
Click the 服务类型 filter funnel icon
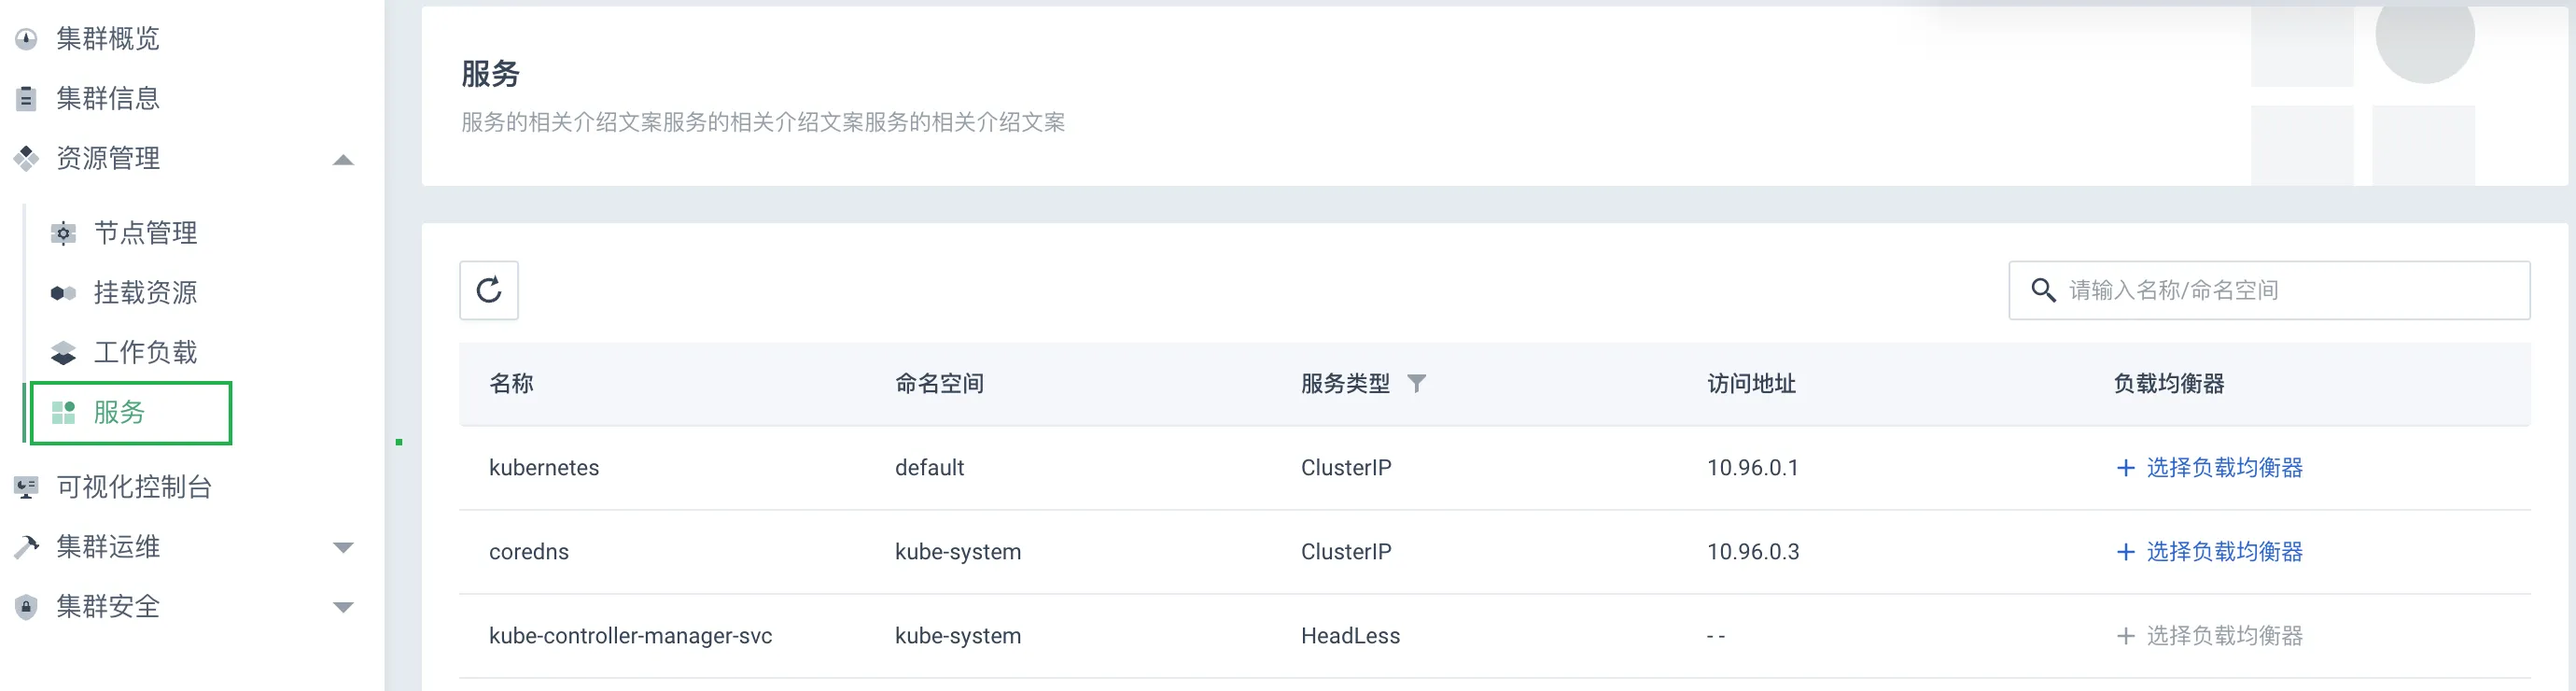tap(1416, 383)
